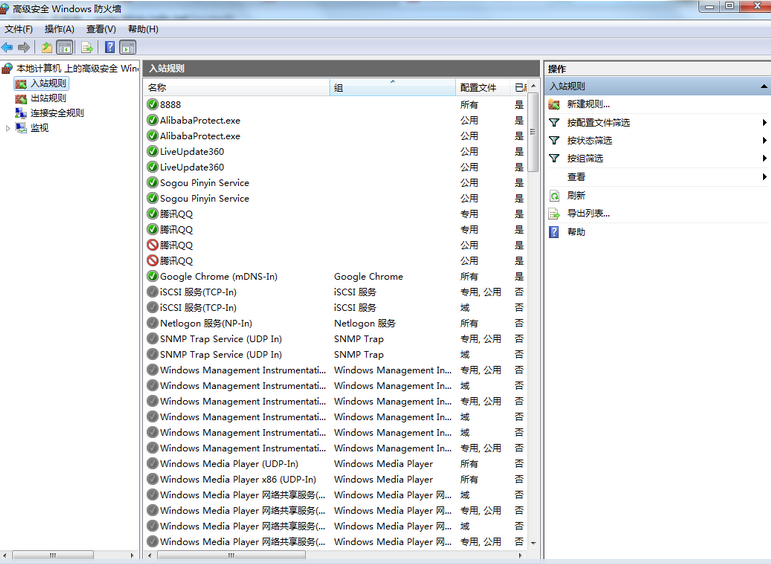This screenshot has height=564, width=771.
Task: Open the 按状态筛选 submenu arrow
Action: pos(764,141)
